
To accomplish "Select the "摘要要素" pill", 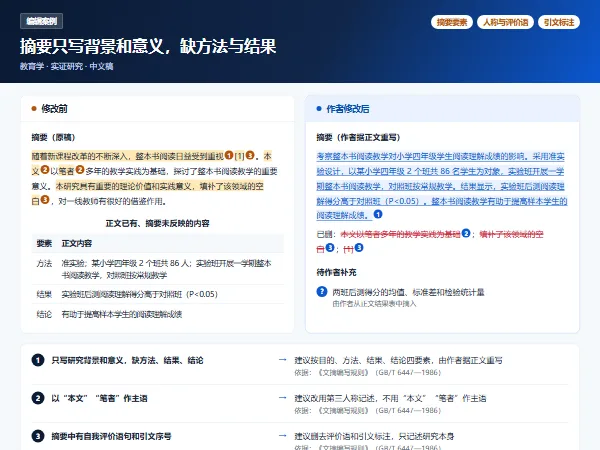I will 452,22.
